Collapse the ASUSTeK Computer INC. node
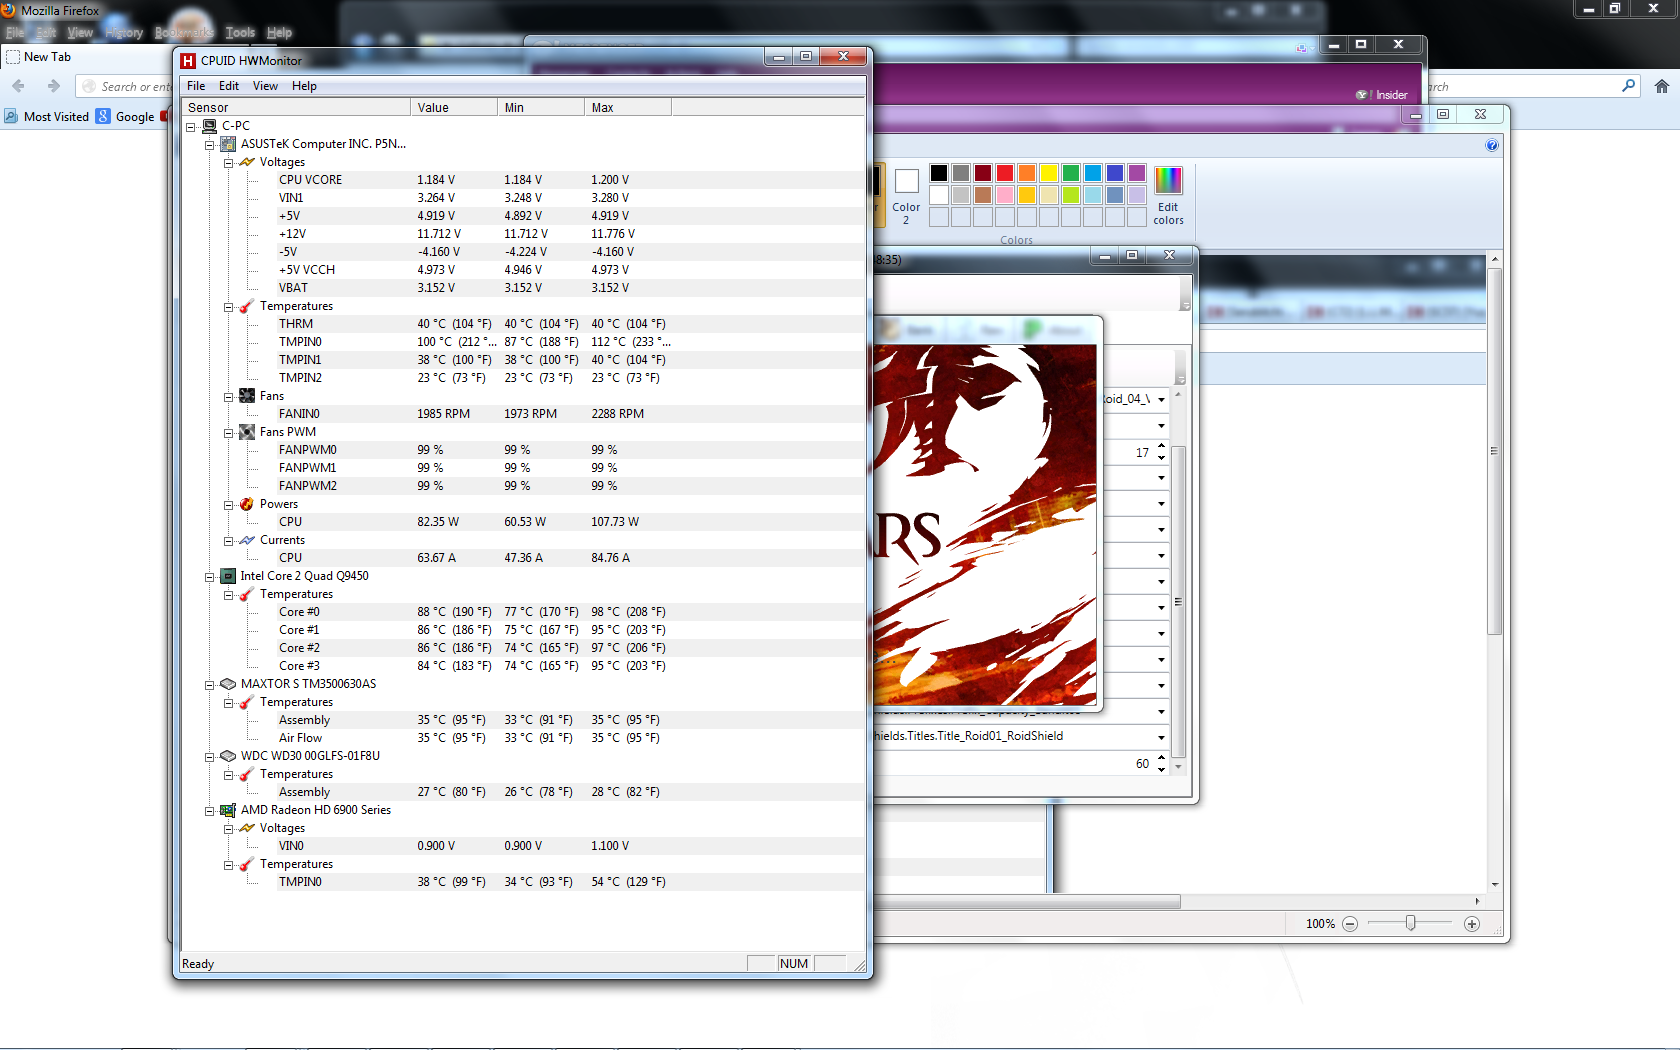1680x1050 pixels. pyautogui.click(x=210, y=145)
